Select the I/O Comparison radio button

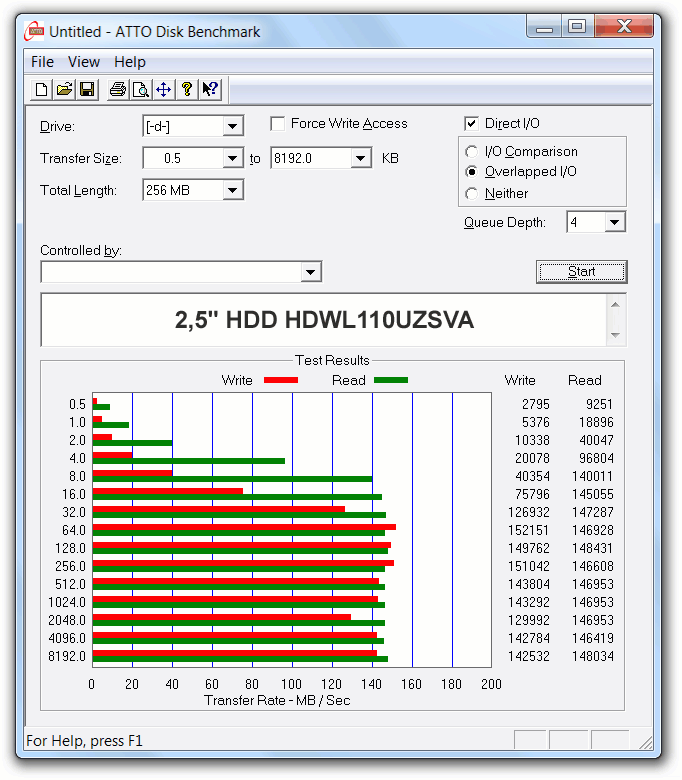pos(471,151)
